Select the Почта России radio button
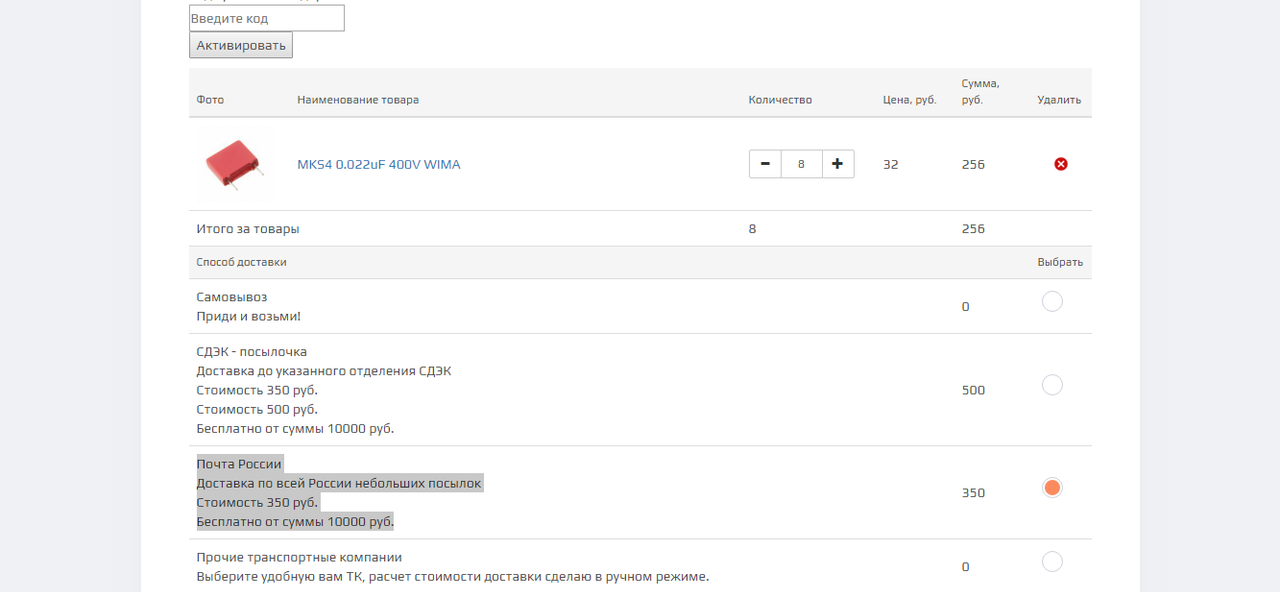1280x592 pixels. [x=1052, y=488]
